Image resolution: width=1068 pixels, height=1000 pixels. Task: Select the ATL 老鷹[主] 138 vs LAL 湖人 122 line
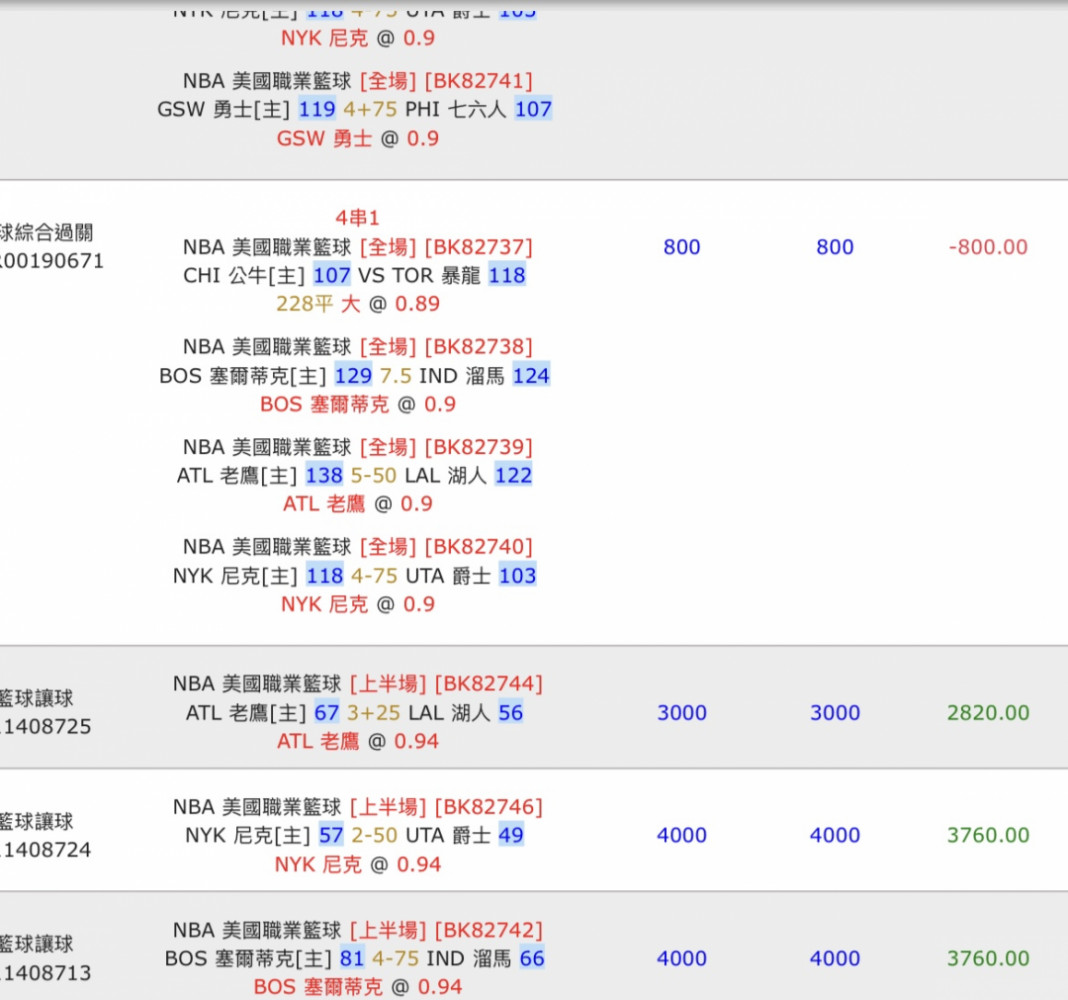pos(354,475)
